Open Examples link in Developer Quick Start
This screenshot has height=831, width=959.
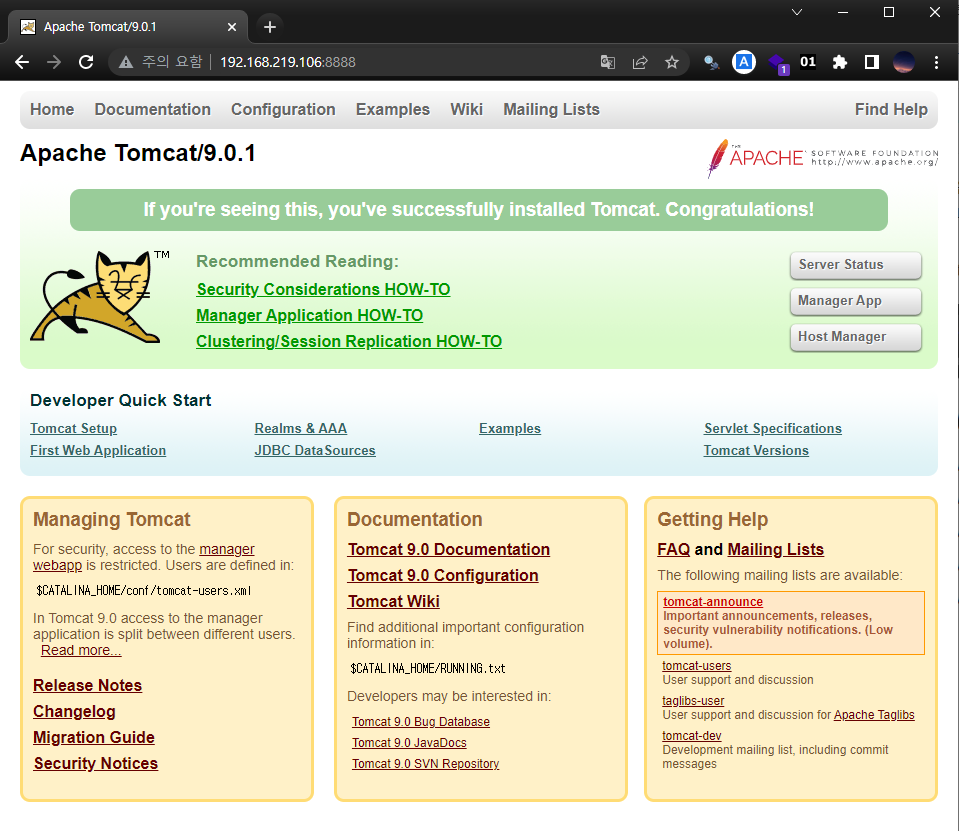pos(509,429)
